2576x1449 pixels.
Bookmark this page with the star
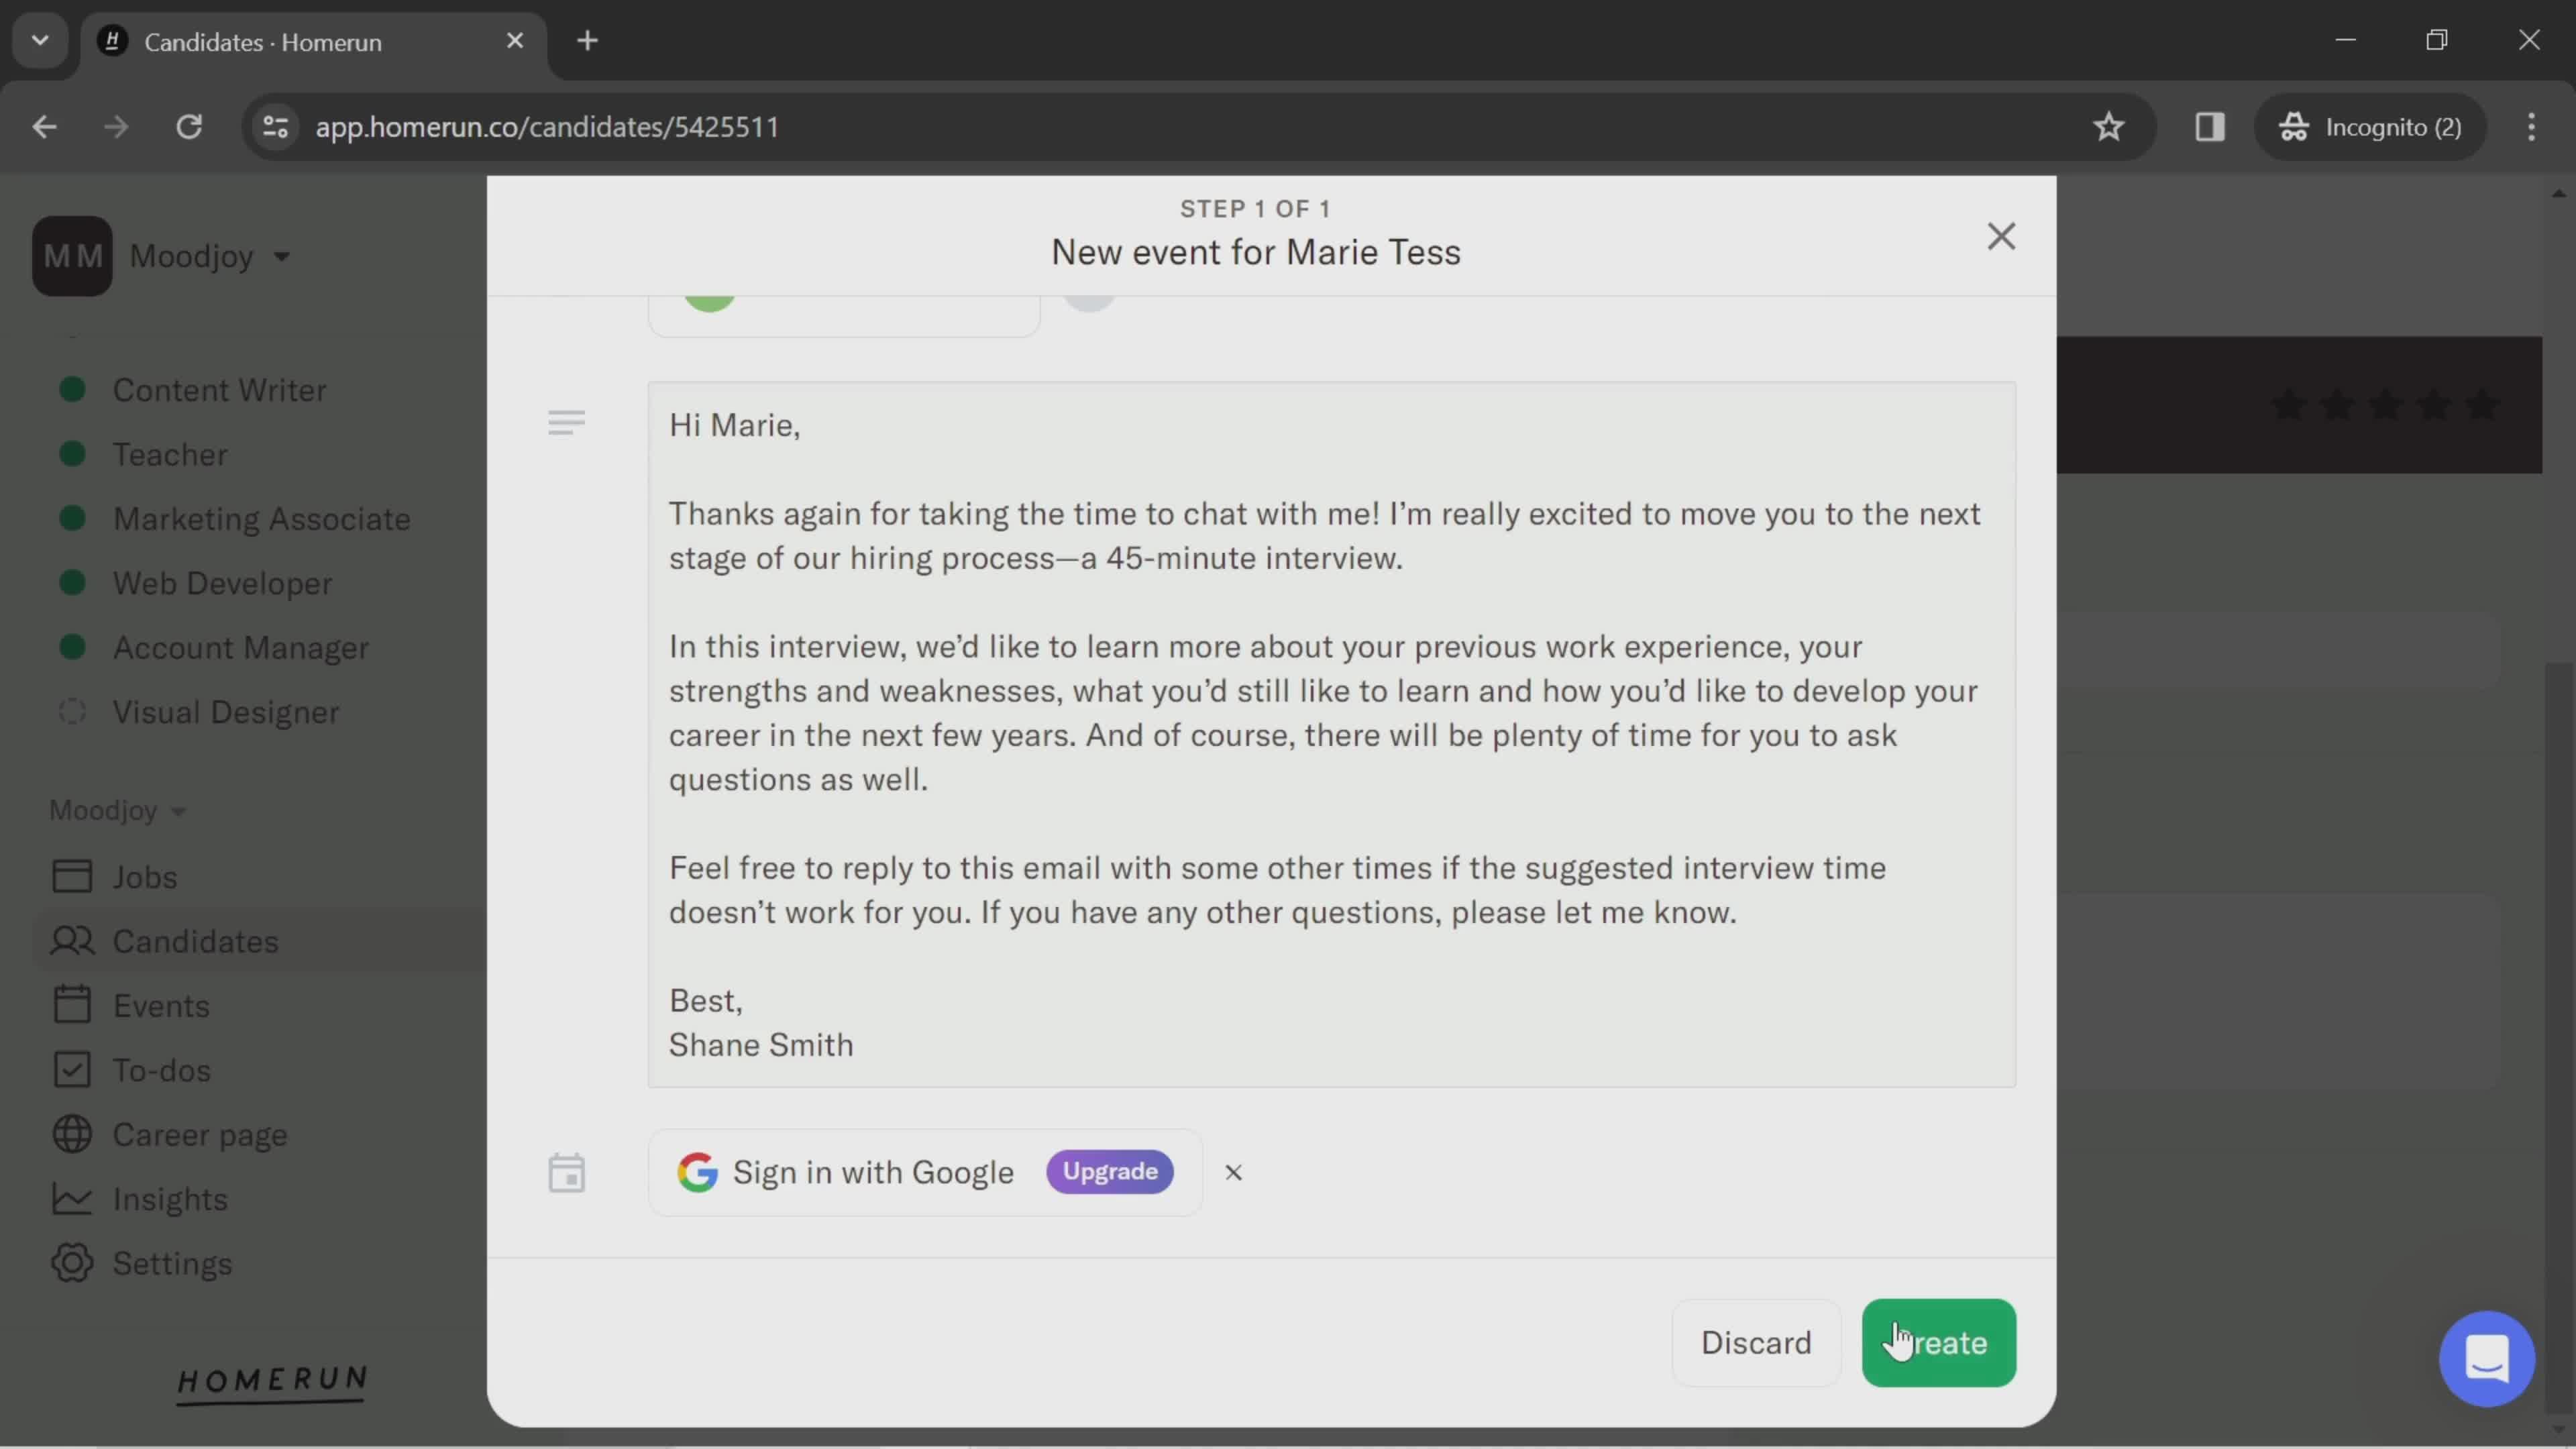[x=2108, y=127]
